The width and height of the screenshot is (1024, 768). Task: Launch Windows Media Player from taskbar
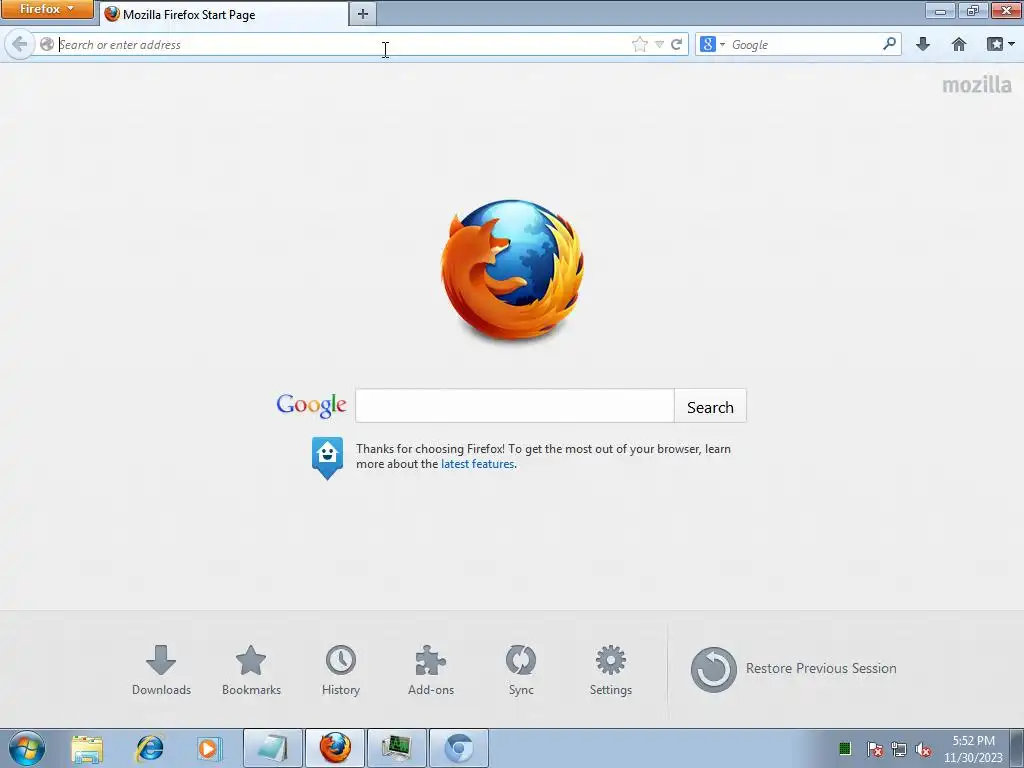point(209,748)
